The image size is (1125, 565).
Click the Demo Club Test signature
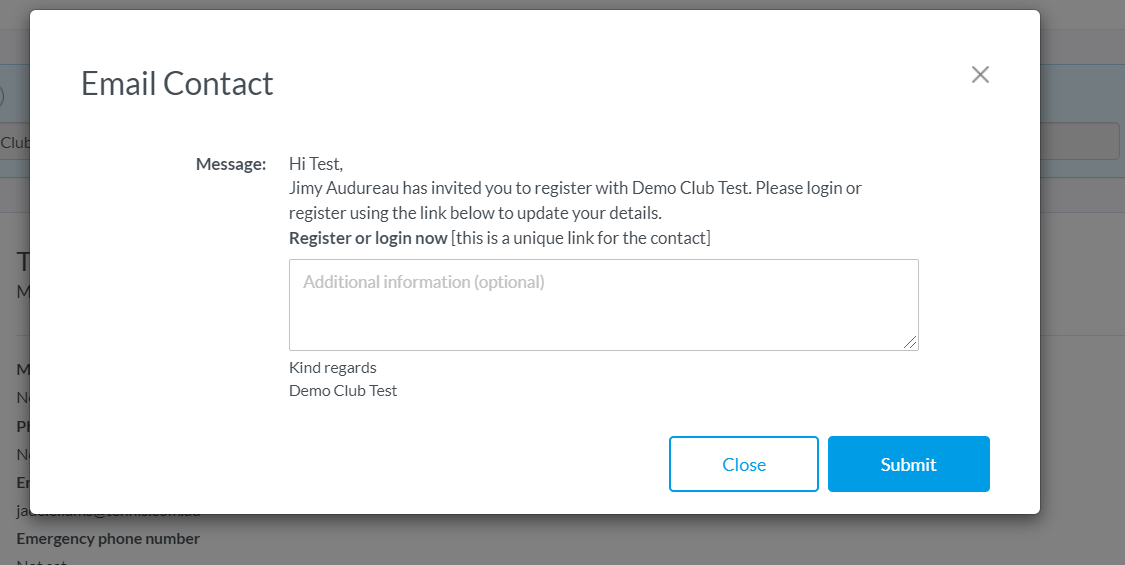(x=343, y=391)
